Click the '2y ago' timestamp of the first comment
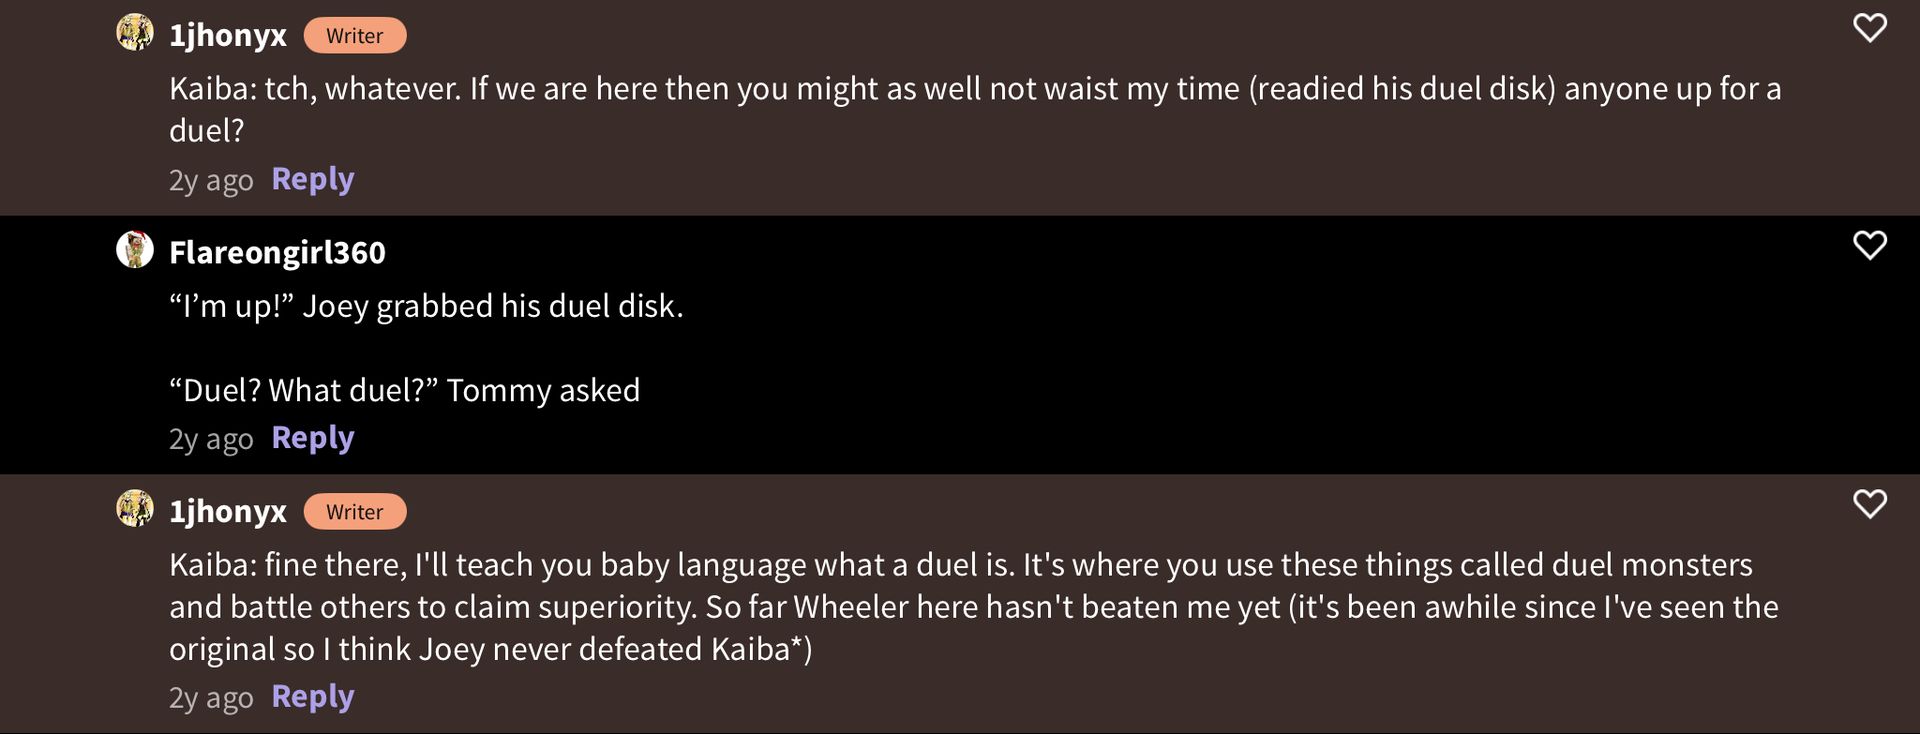1920x734 pixels. pos(211,181)
